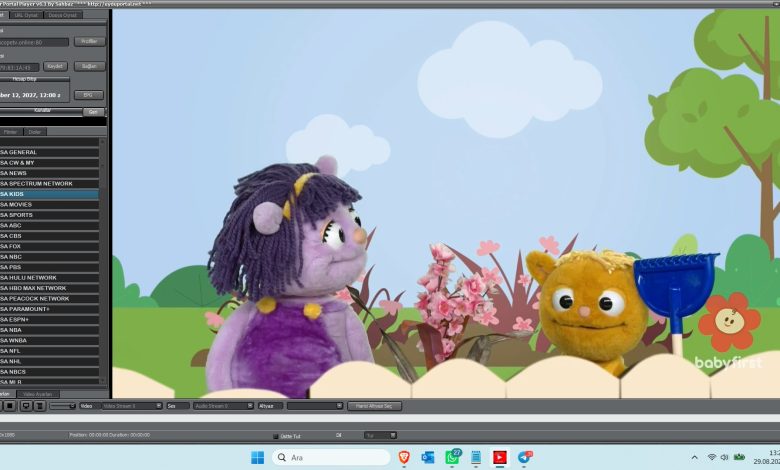Click the monitor icon button beside Stop
The width and height of the screenshot is (780, 470).
tap(26, 406)
